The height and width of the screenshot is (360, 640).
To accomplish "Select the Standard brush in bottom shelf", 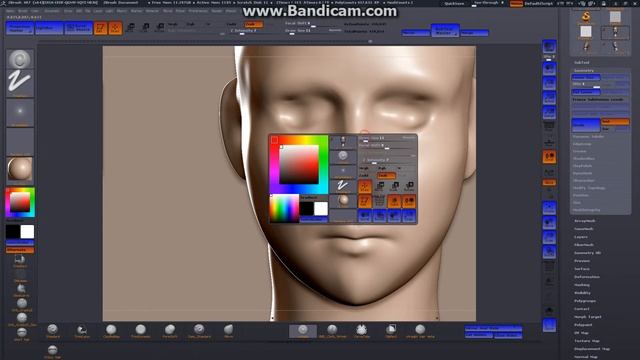I will tap(53, 331).
